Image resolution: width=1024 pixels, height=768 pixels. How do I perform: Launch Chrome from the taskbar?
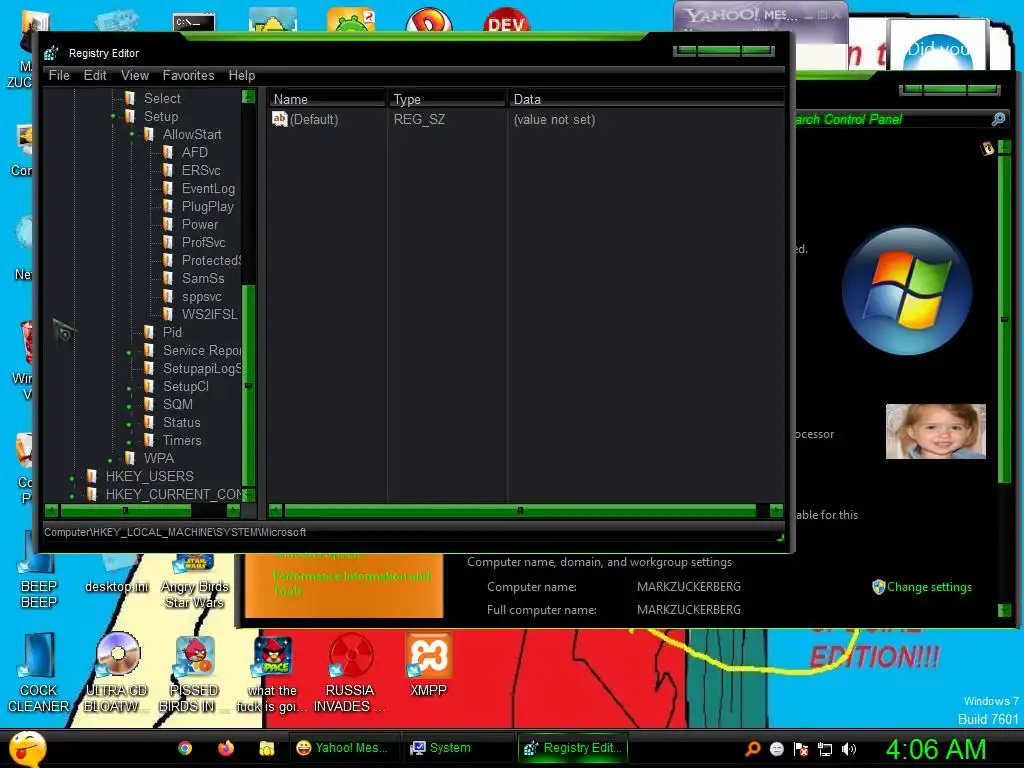[185, 748]
